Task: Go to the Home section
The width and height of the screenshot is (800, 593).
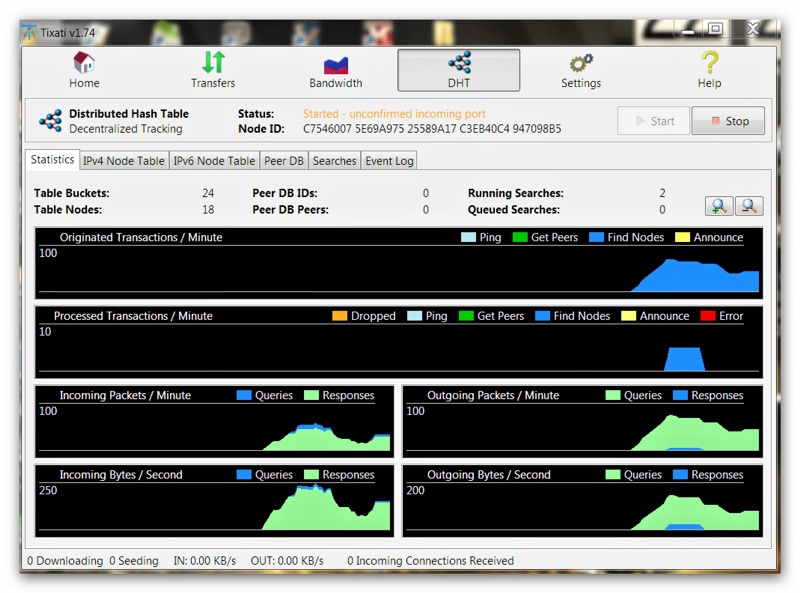Action: pos(84,70)
